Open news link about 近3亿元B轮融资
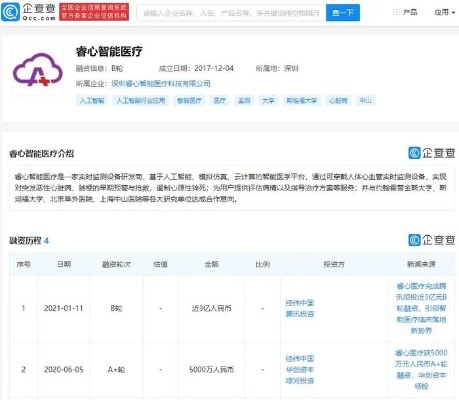The width and height of the screenshot is (459, 400). (421, 308)
